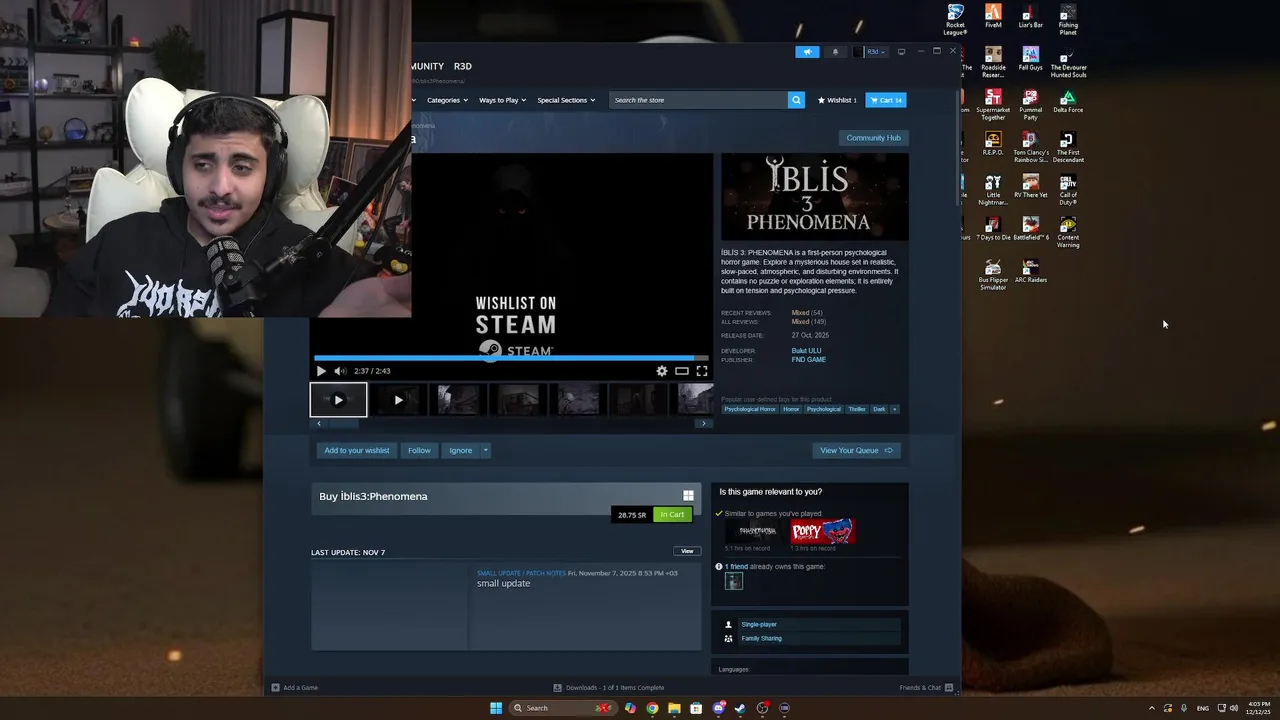Open Fall Guys desktop shortcut
The image size is (1280, 720).
pos(1030,58)
